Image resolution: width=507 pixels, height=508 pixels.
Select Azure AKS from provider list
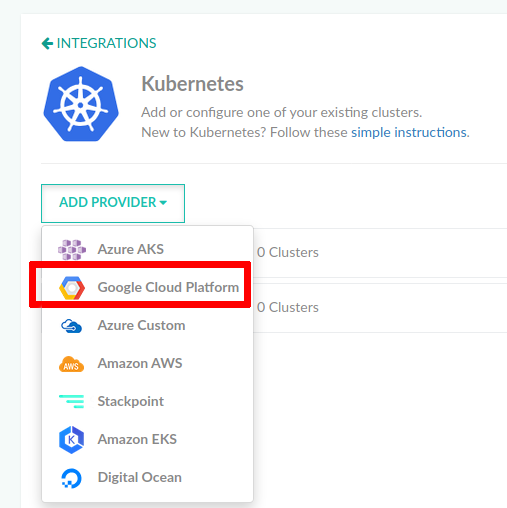(147, 249)
